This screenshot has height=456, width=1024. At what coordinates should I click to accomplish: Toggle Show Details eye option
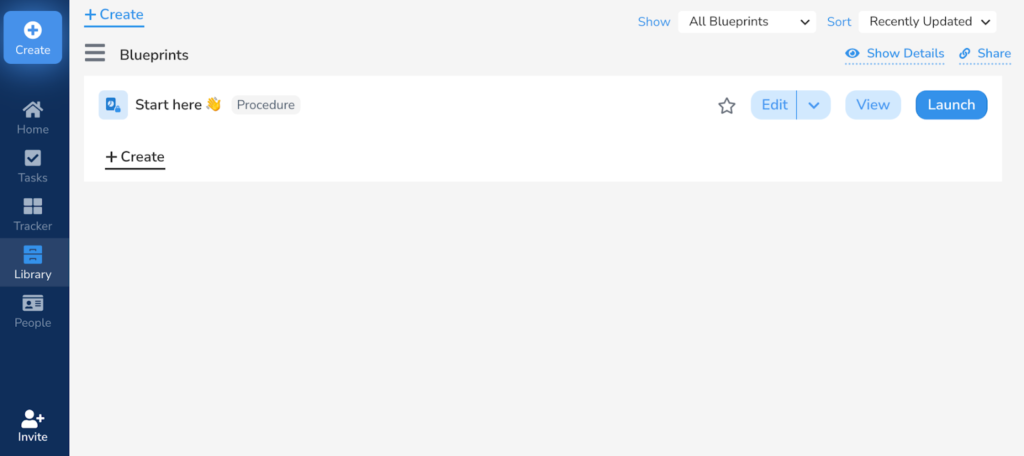pos(852,54)
